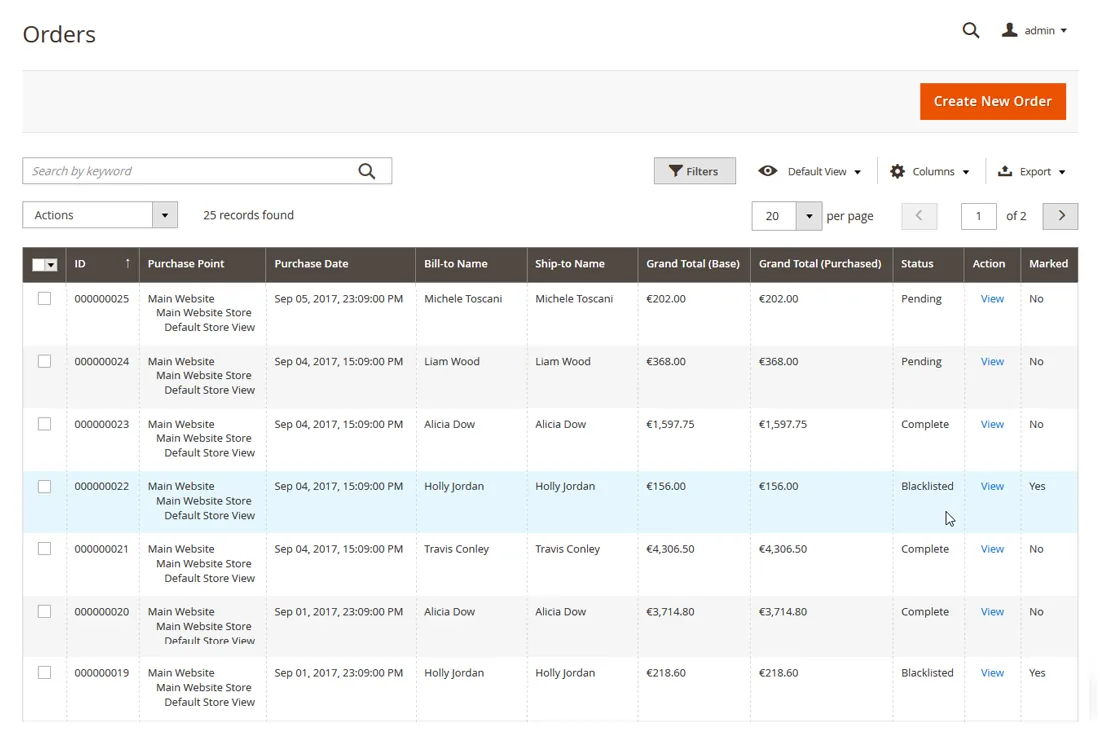This screenshot has width=1100, height=742.
Task: Tick the select-all checkbox in header
Action: click(x=39, y=264)
